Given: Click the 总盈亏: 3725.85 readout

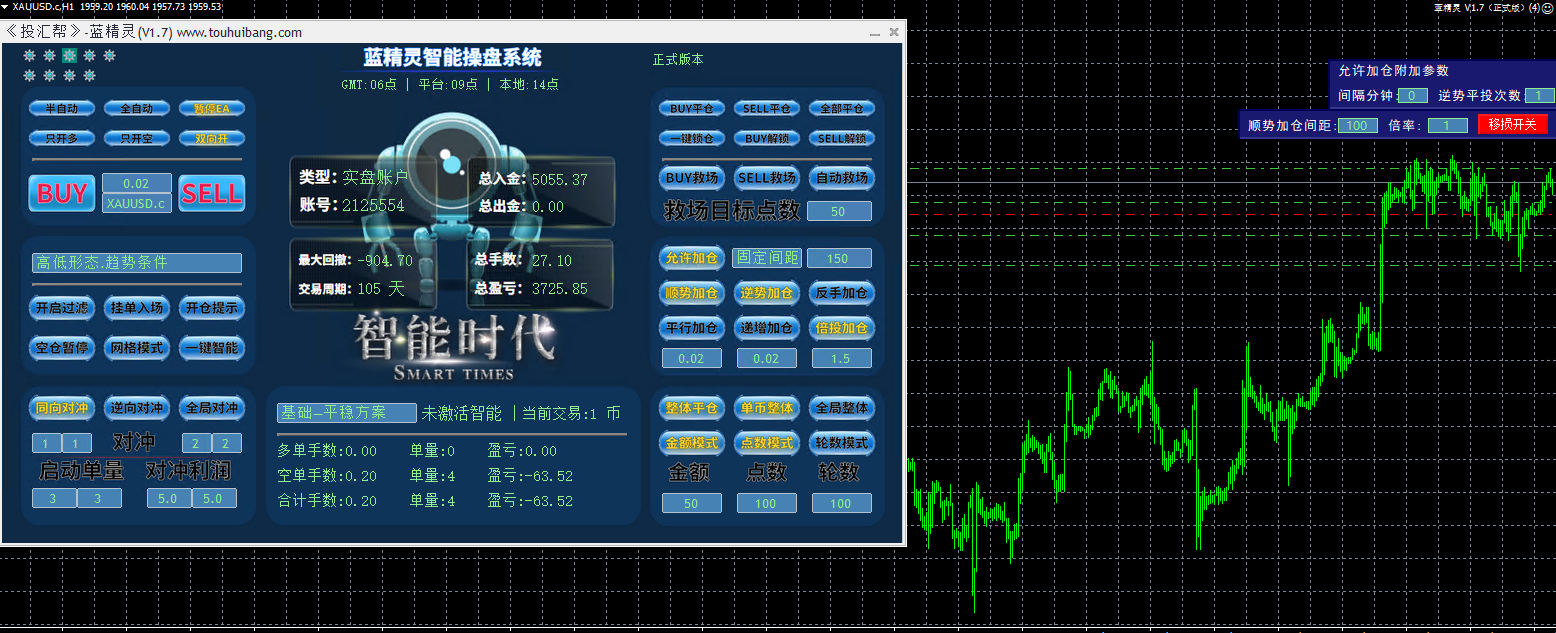Looking at the screenshot, I should (533, 289).
